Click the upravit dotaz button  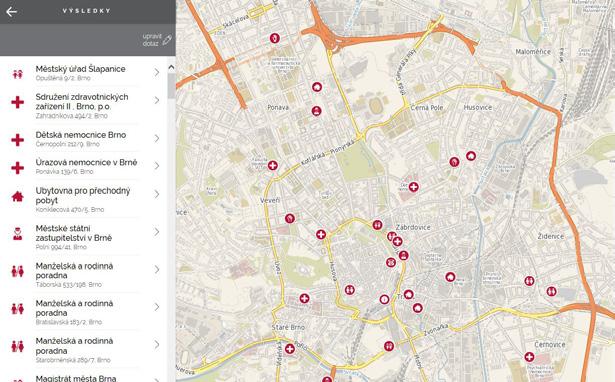click(157, 40)
